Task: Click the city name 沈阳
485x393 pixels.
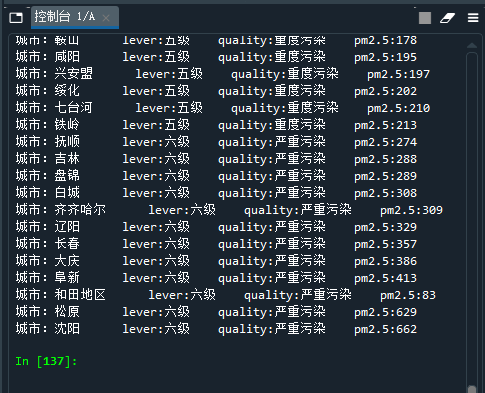Action: [67, 329]
